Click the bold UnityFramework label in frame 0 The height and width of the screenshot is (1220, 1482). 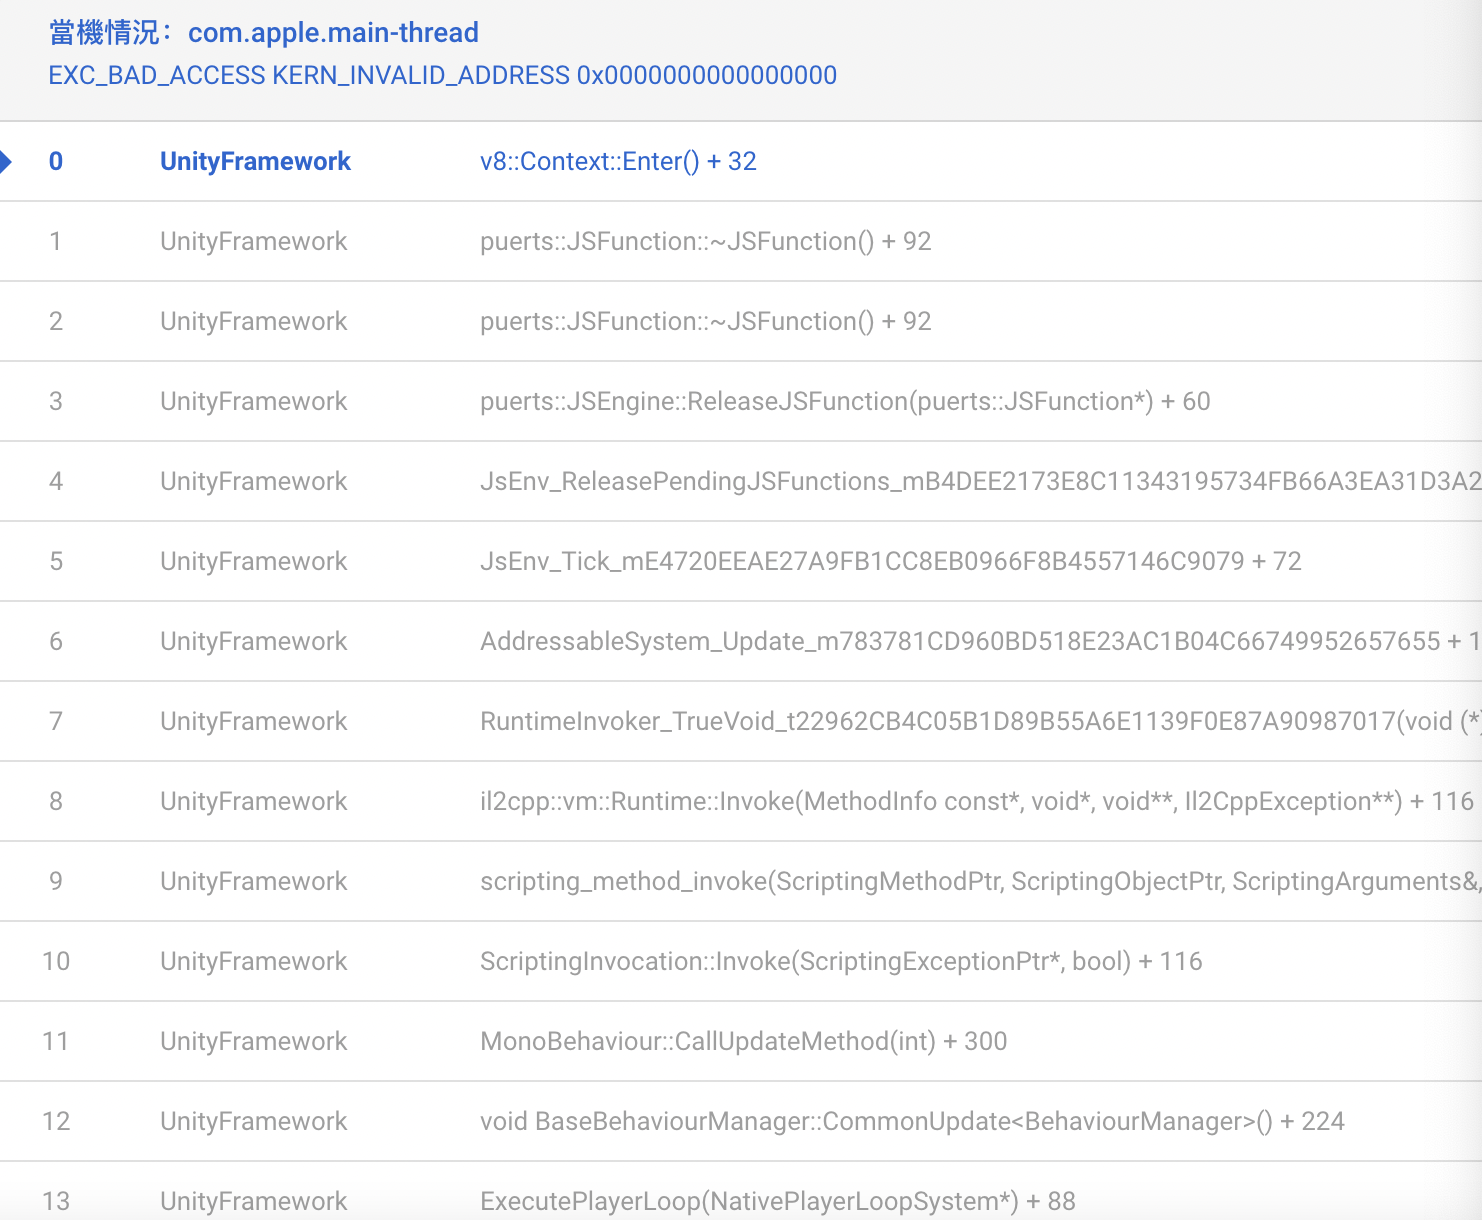[255, 161]
